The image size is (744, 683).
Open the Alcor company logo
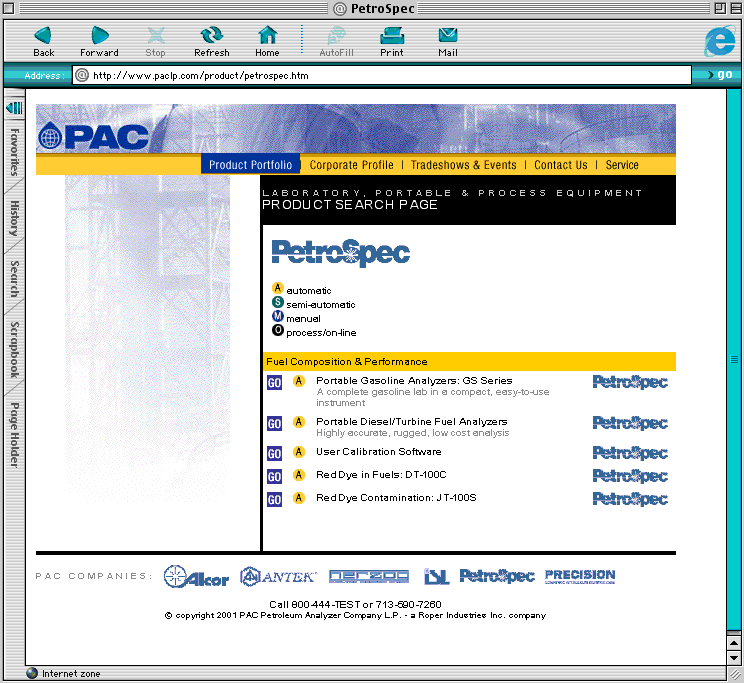point(196,577)
